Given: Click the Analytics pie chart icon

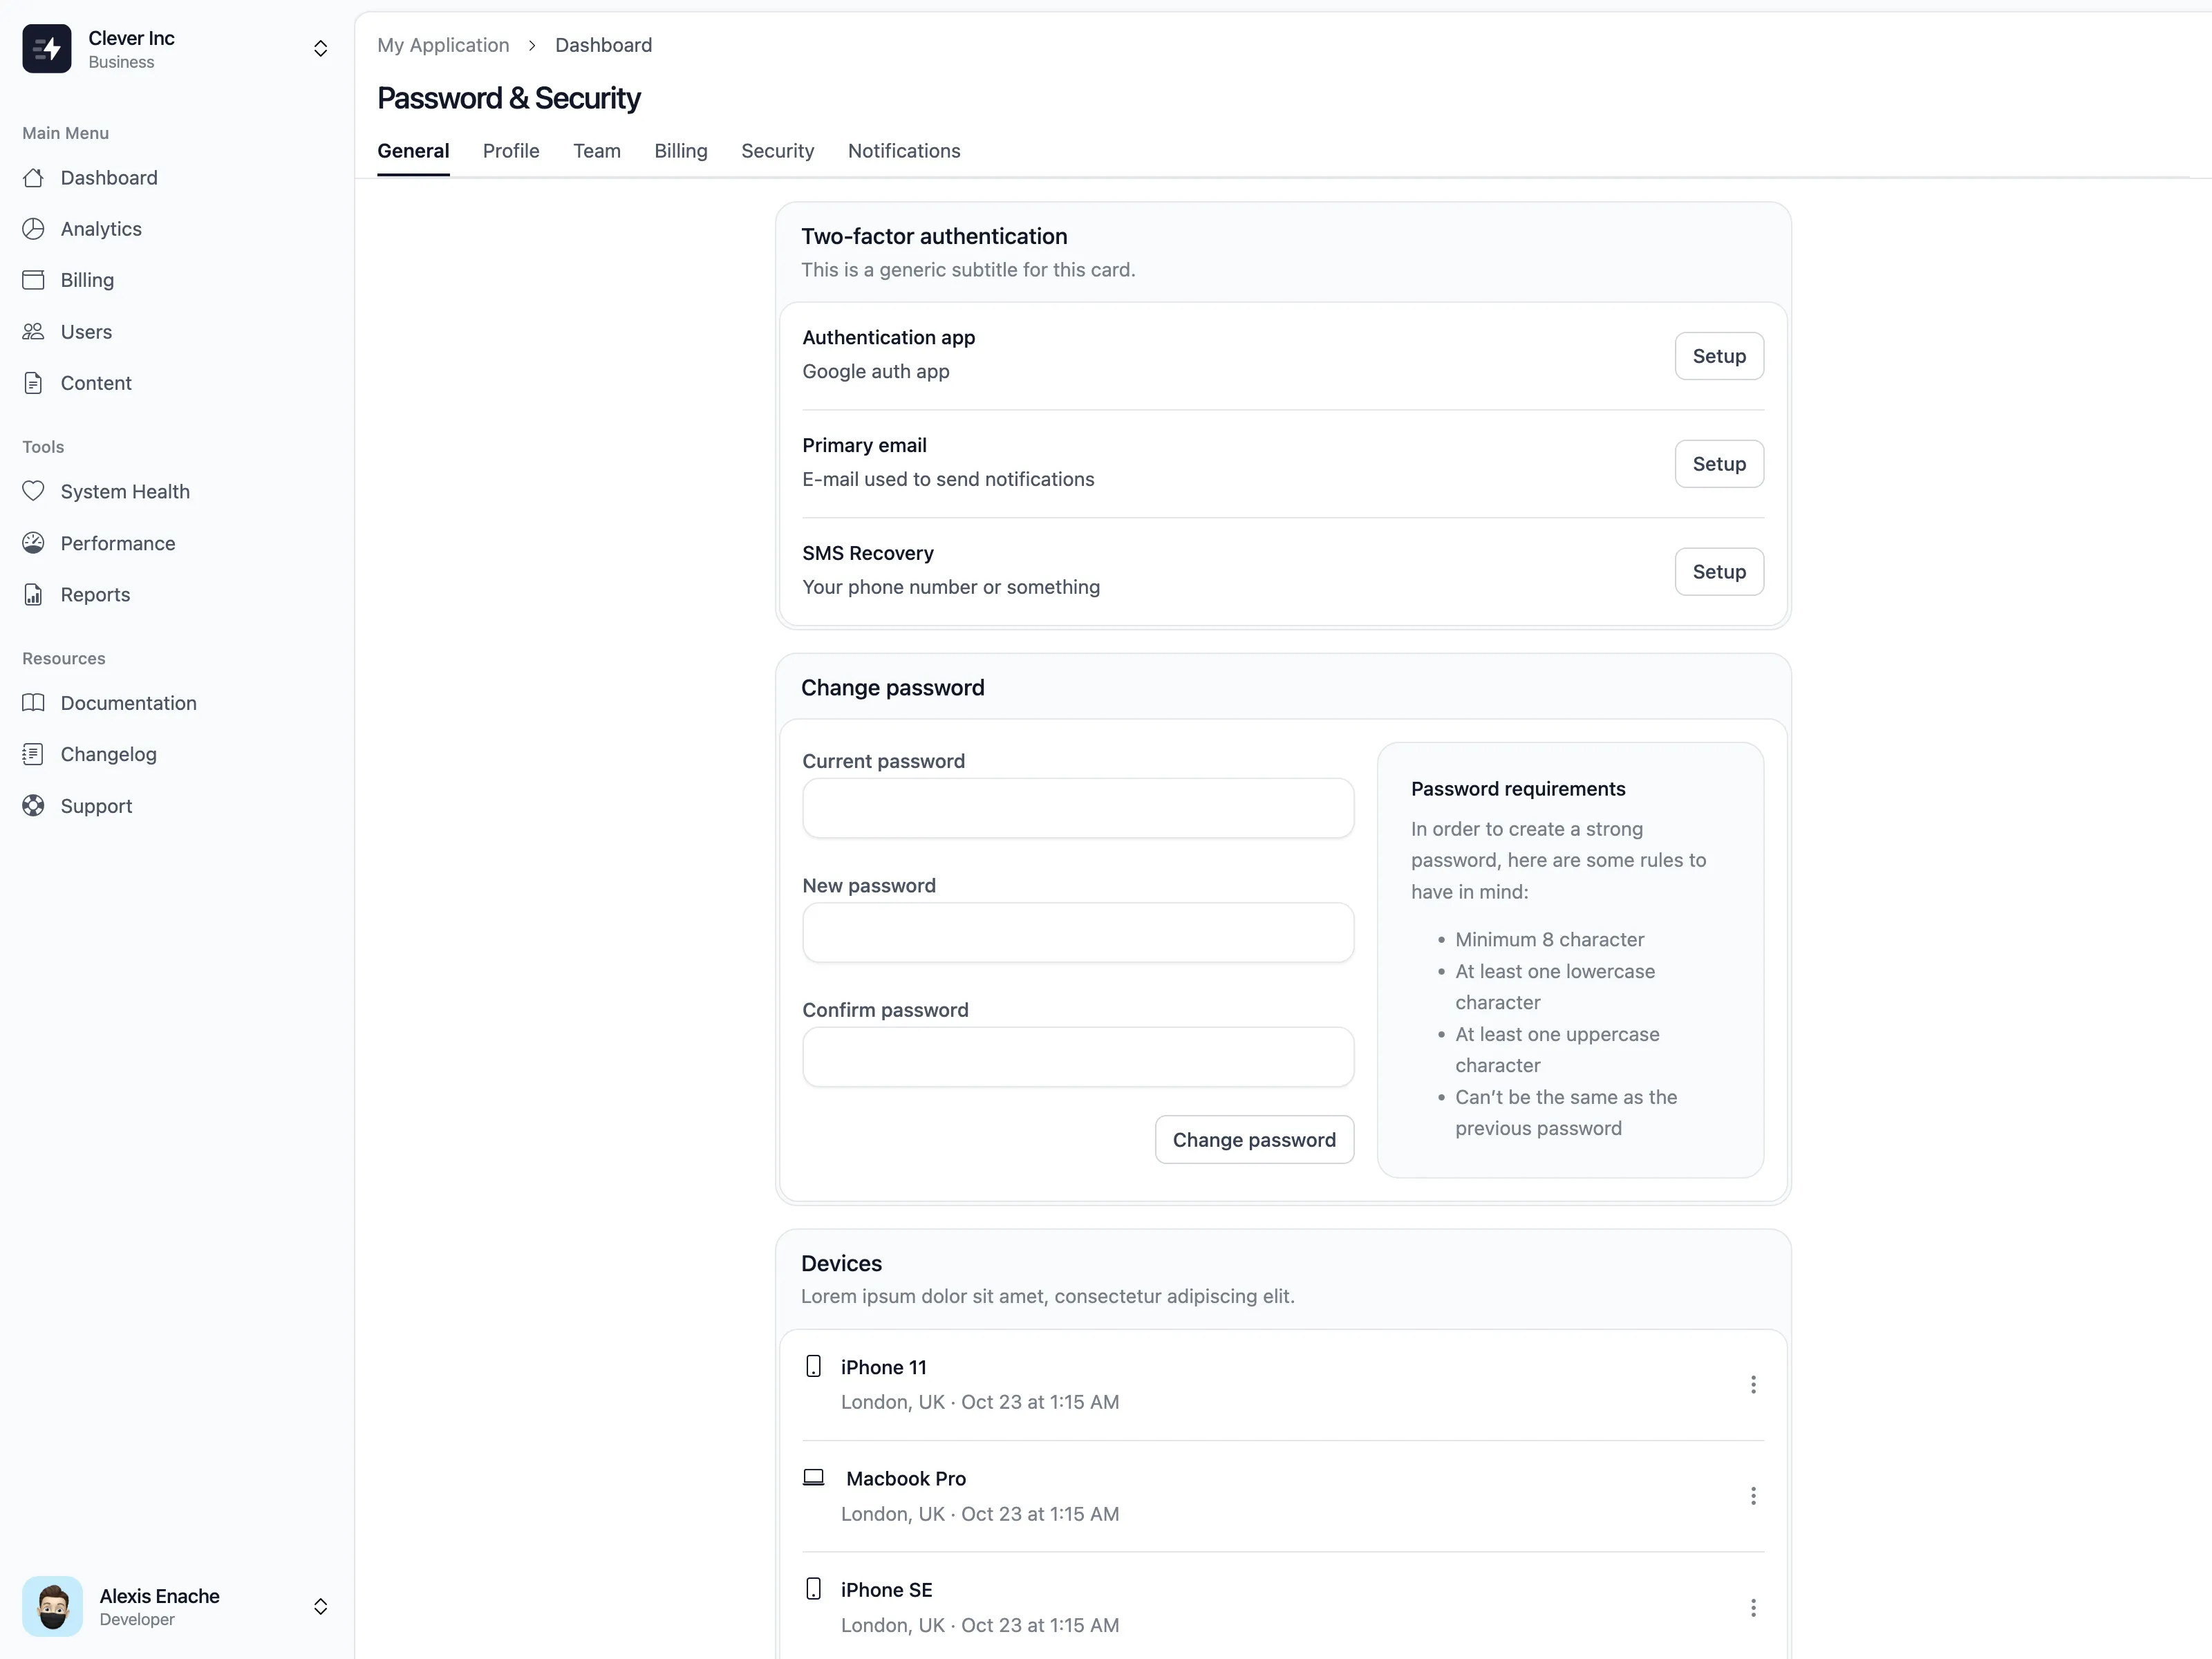Looking at the screenshot, I should (x=33, y=229).
